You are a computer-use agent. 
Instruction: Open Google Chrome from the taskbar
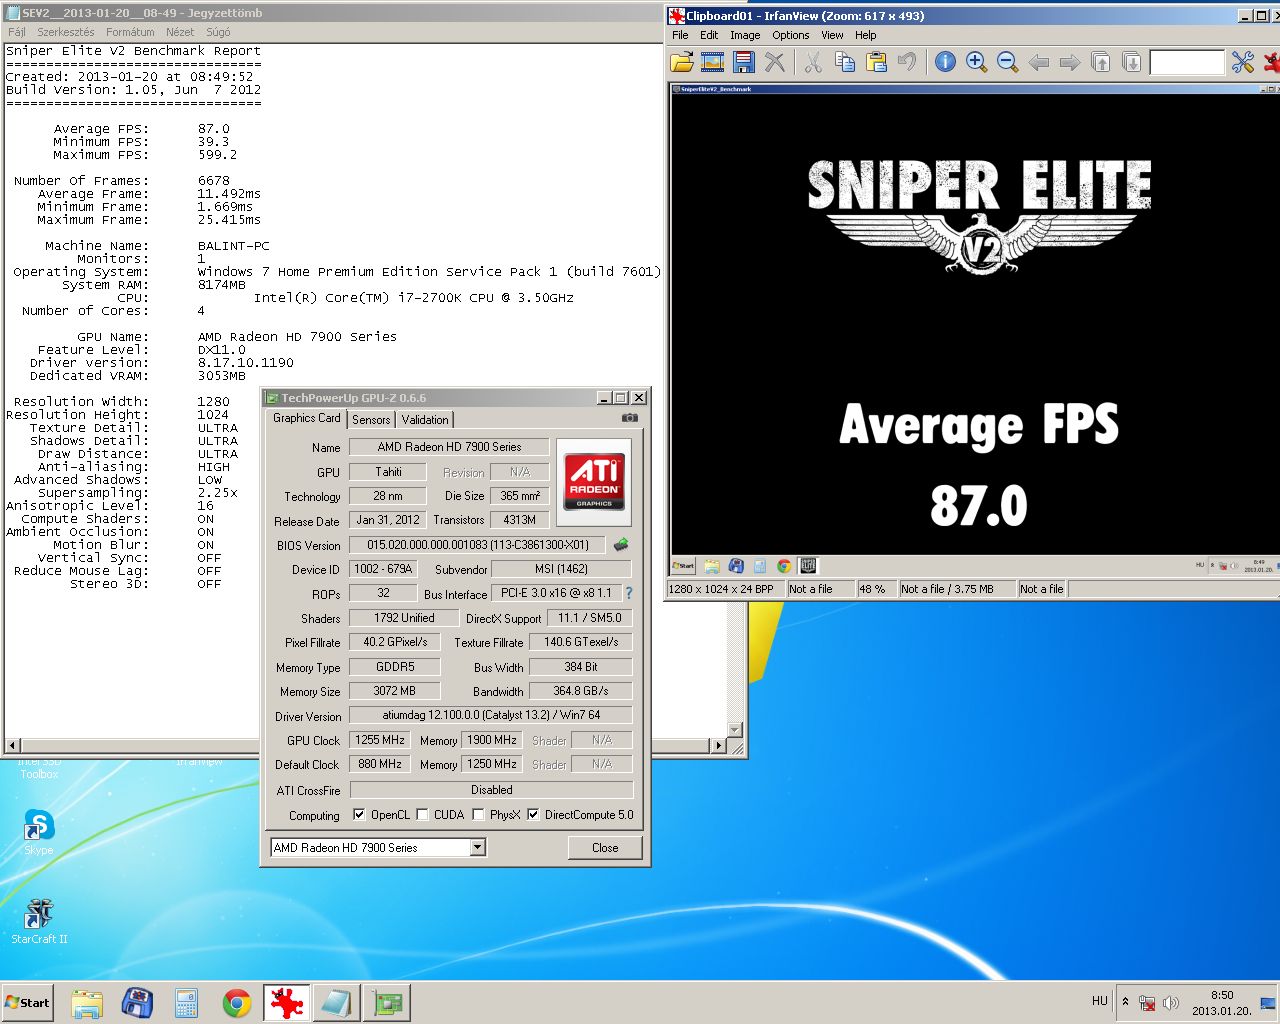(x=237, y=1002)
